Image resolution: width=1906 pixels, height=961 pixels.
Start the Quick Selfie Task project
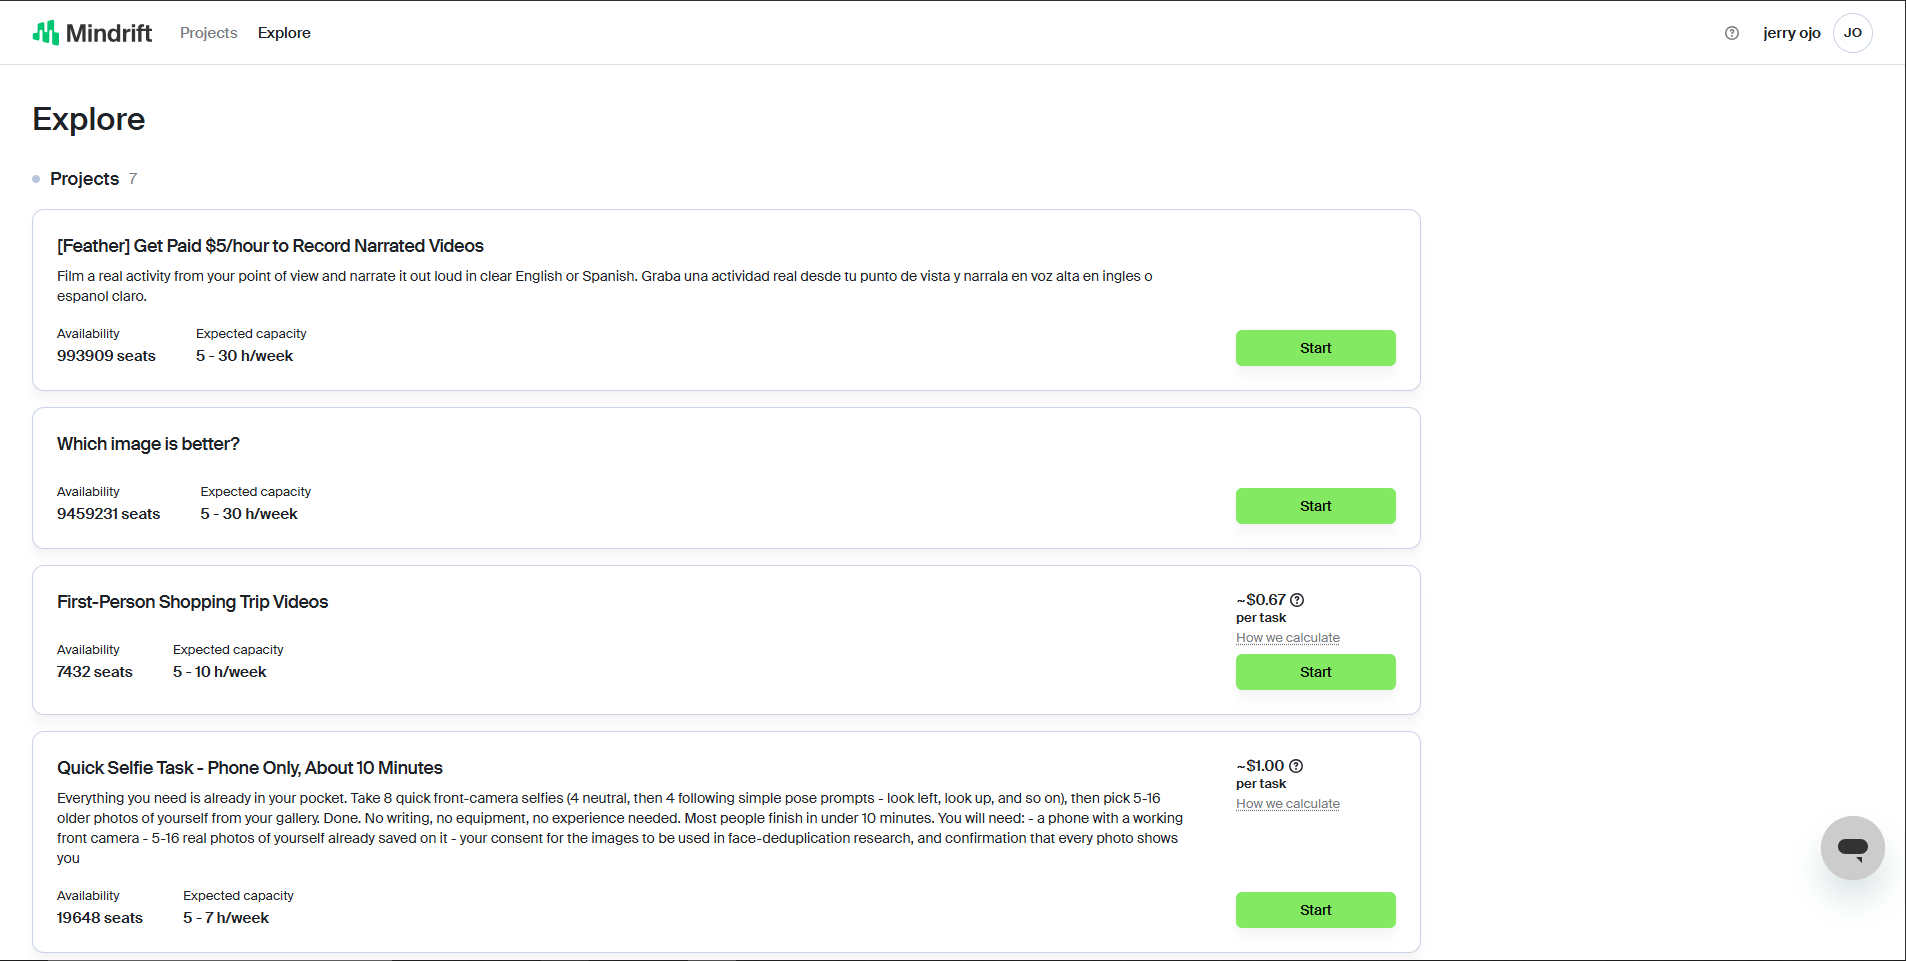pos(1316,910)
